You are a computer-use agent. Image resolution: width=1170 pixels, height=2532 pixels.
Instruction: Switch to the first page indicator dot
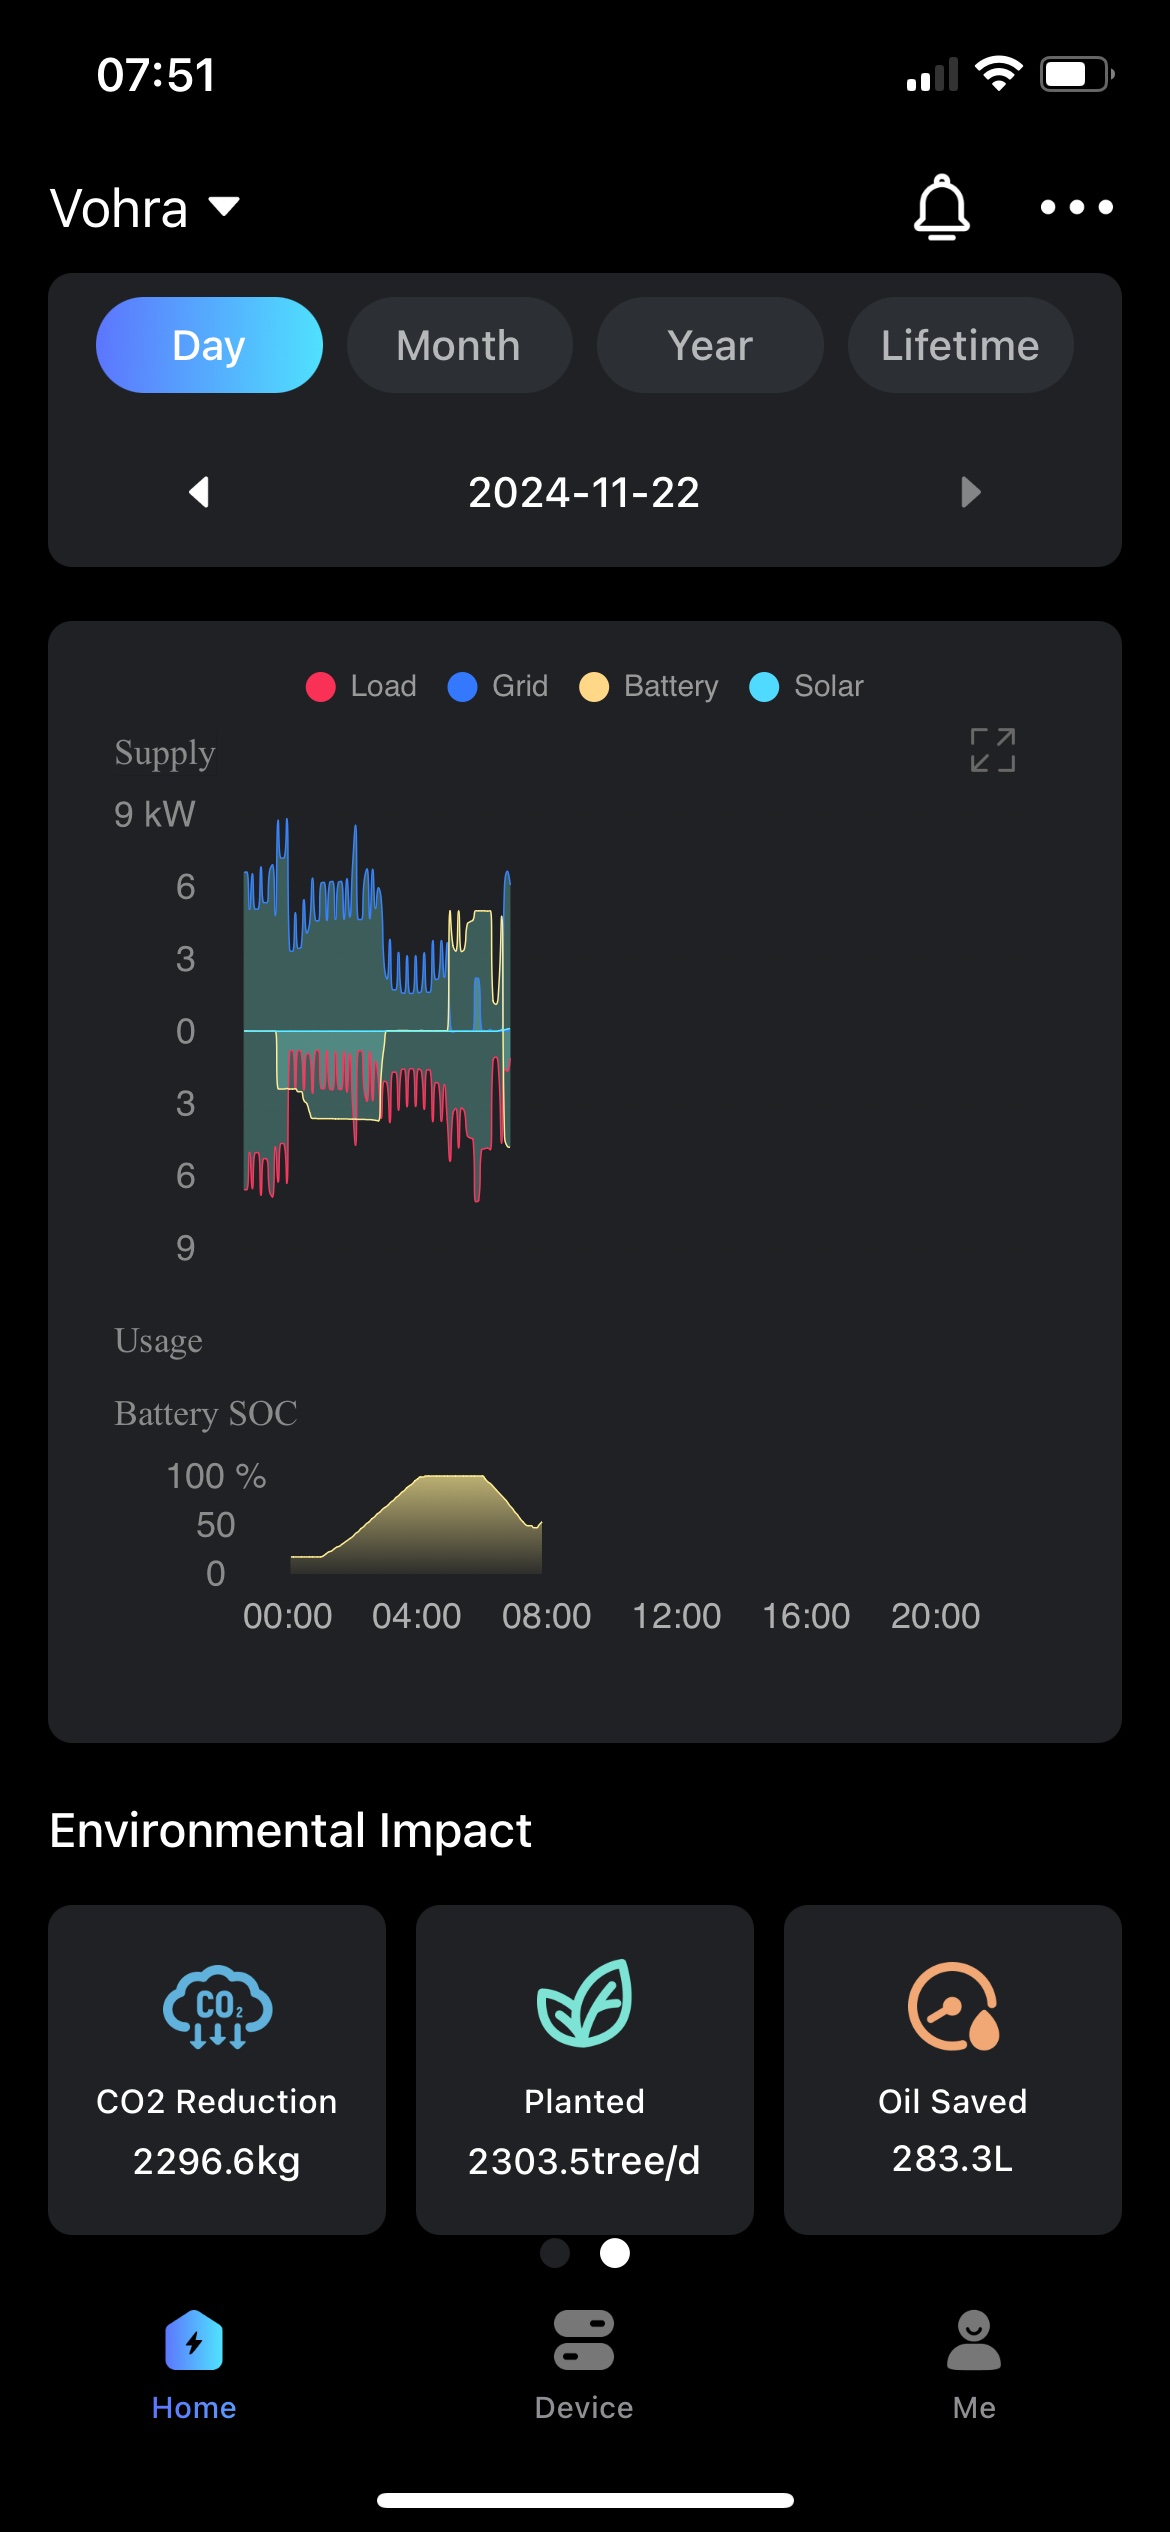(x=555, y=2253)
